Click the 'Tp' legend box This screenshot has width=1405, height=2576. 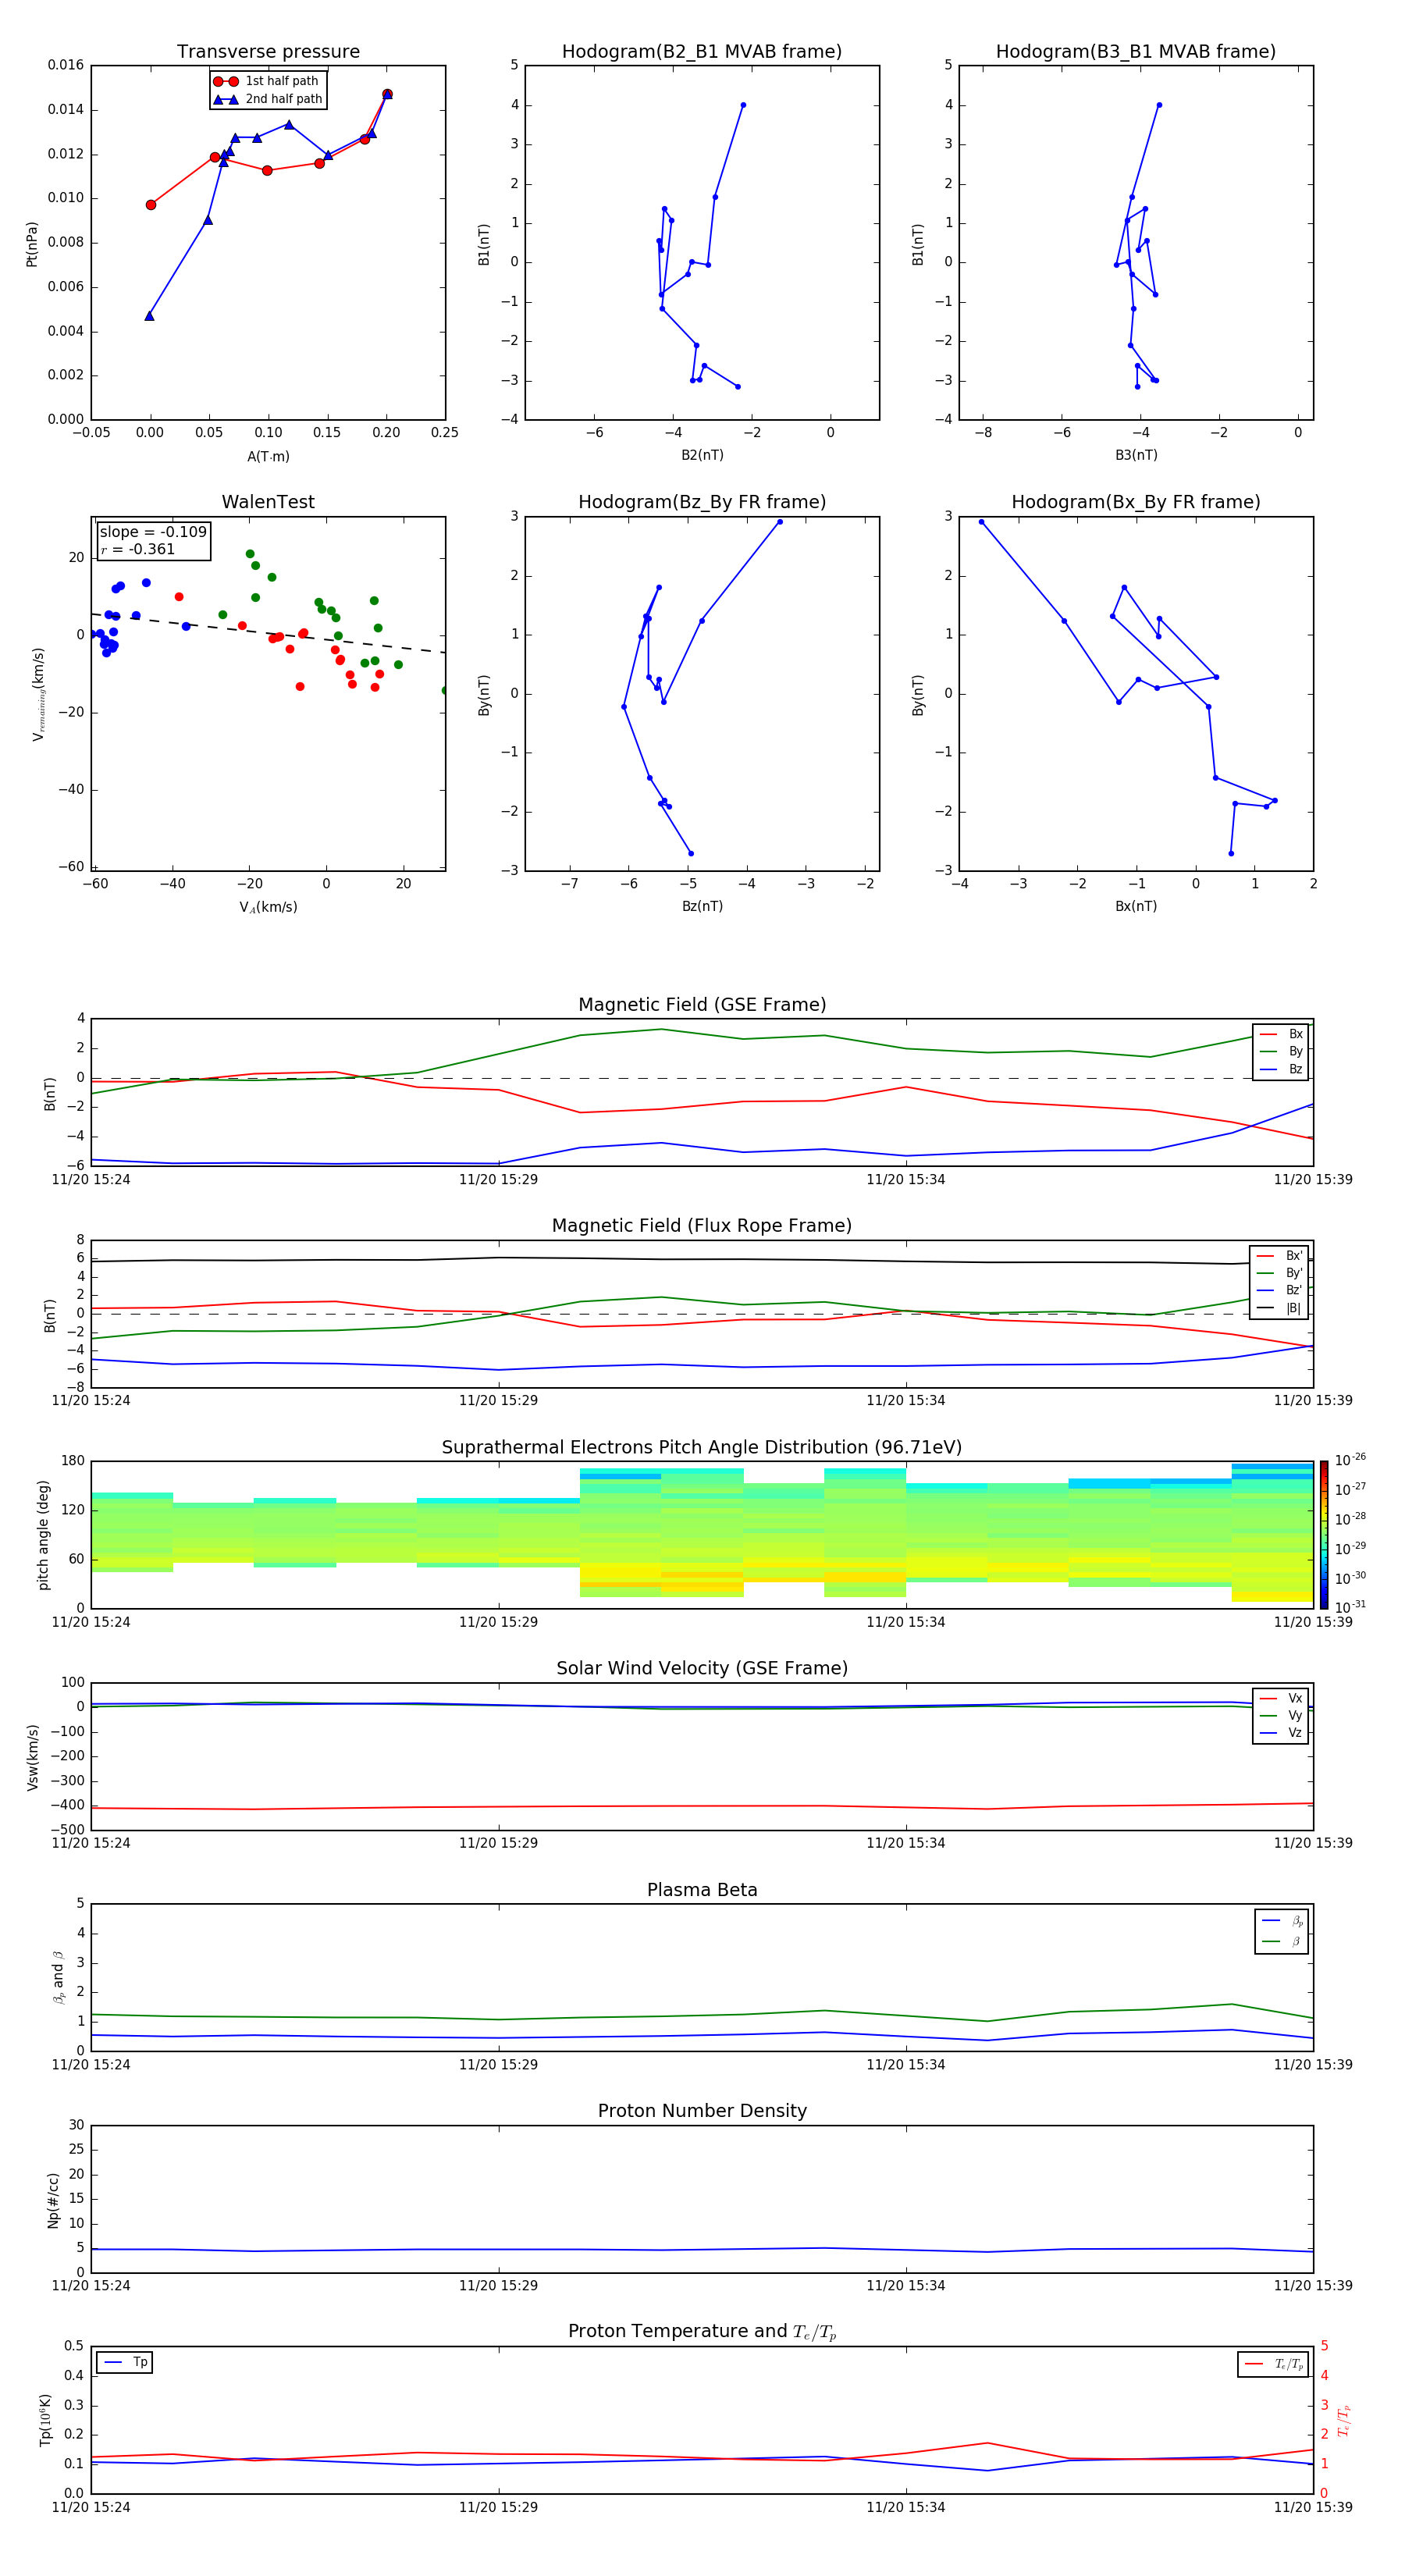(125, 2363)
